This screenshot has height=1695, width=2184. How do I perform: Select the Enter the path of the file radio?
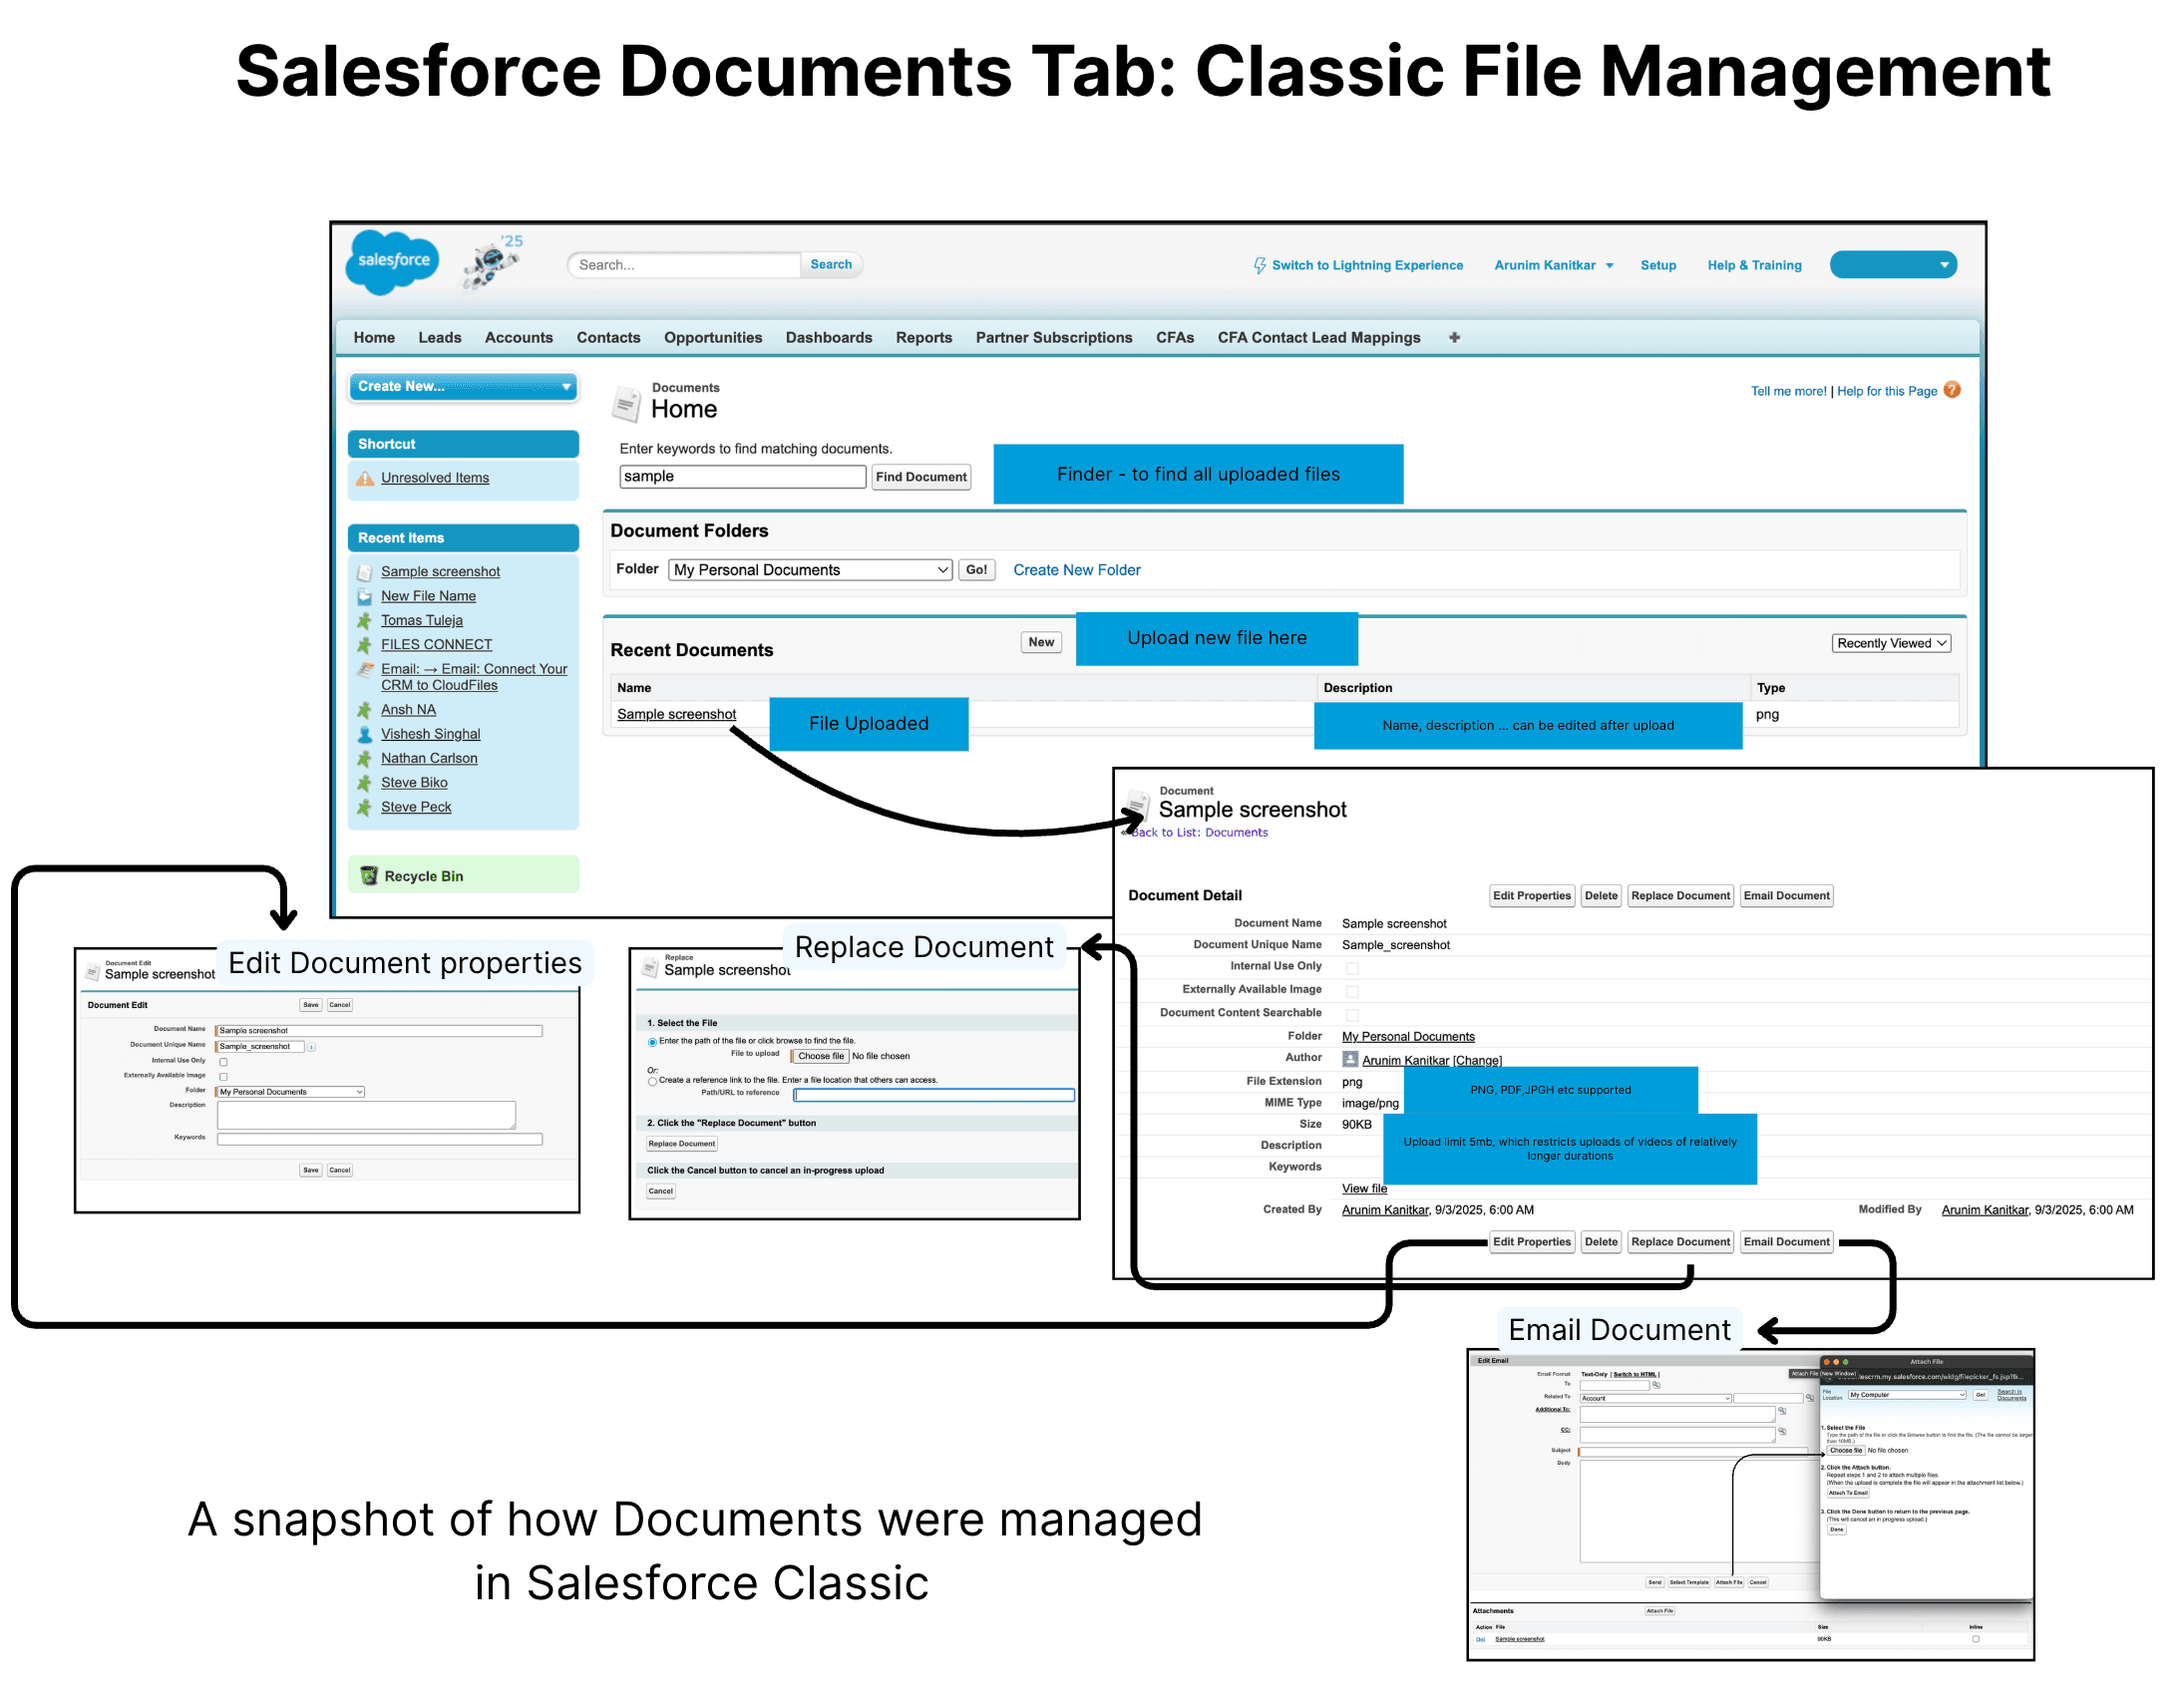652,1042
